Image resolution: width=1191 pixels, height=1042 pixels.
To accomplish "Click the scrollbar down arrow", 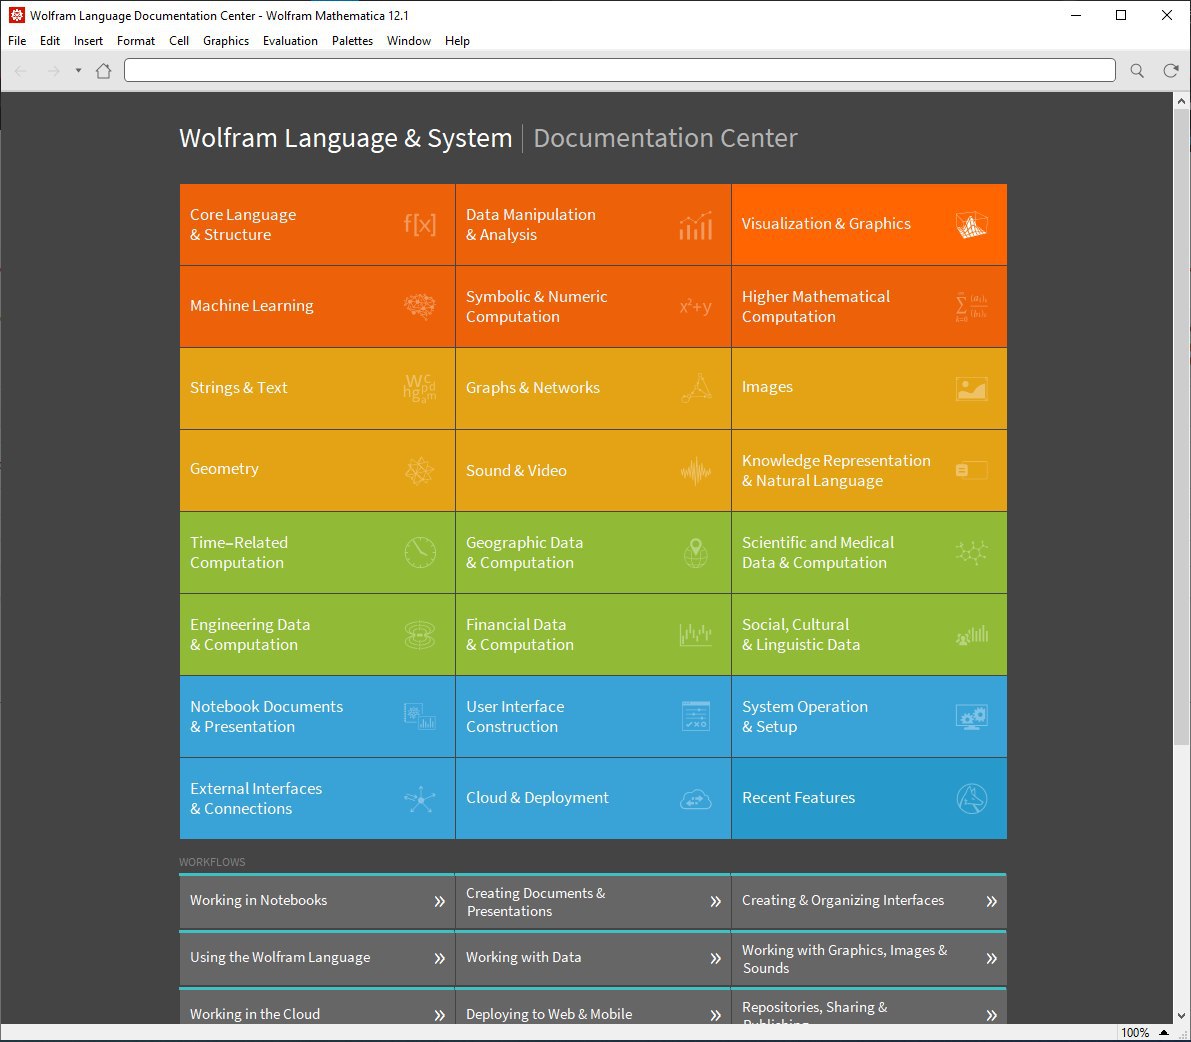I will (x=1181, y=1016).
